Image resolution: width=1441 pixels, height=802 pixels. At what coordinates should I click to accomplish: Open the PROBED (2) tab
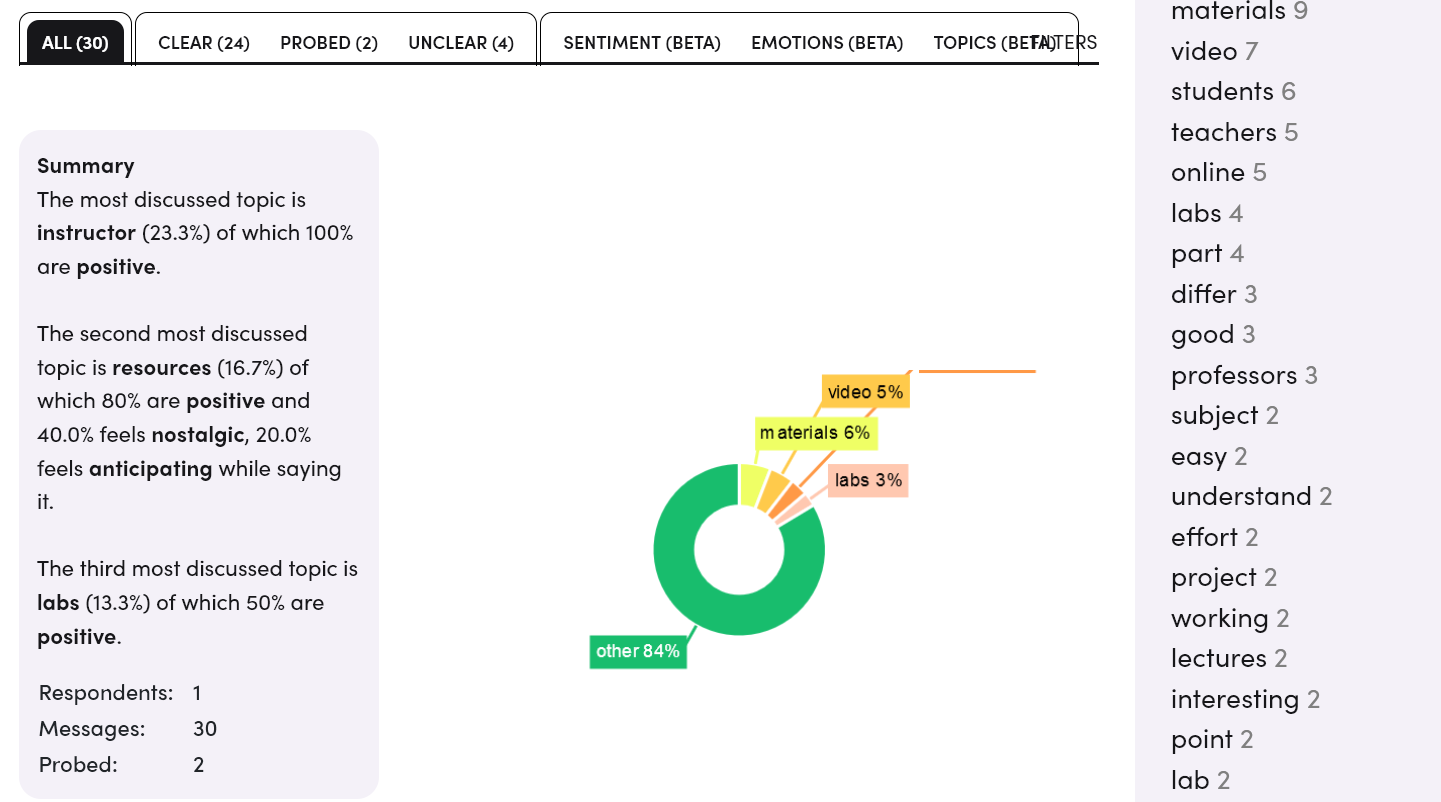tap(329, 43)
